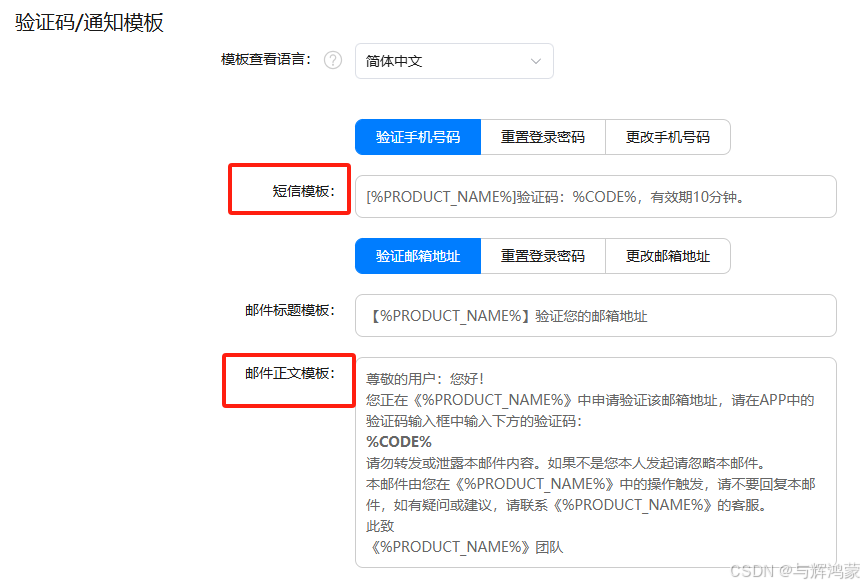This screenshot has height=586, width=864.
Task: Click the 邮件正文模板 text area
Action: tap(596, 463)
